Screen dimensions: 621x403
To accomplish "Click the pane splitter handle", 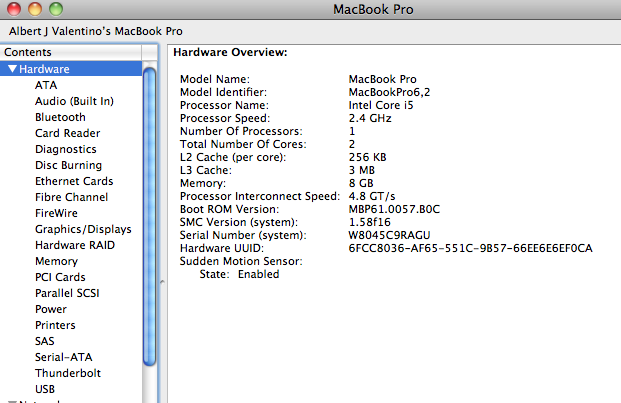I will pos(162,282).
